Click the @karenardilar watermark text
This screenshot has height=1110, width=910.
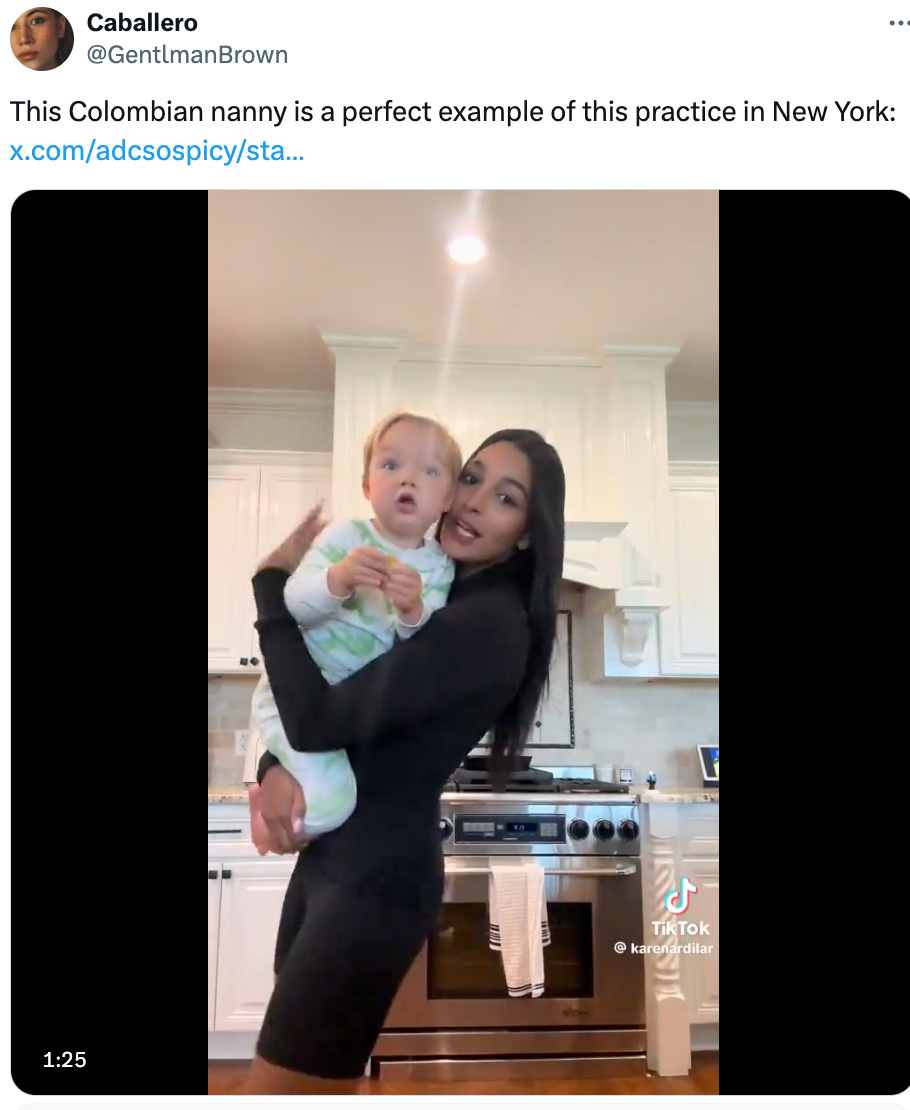664,948
